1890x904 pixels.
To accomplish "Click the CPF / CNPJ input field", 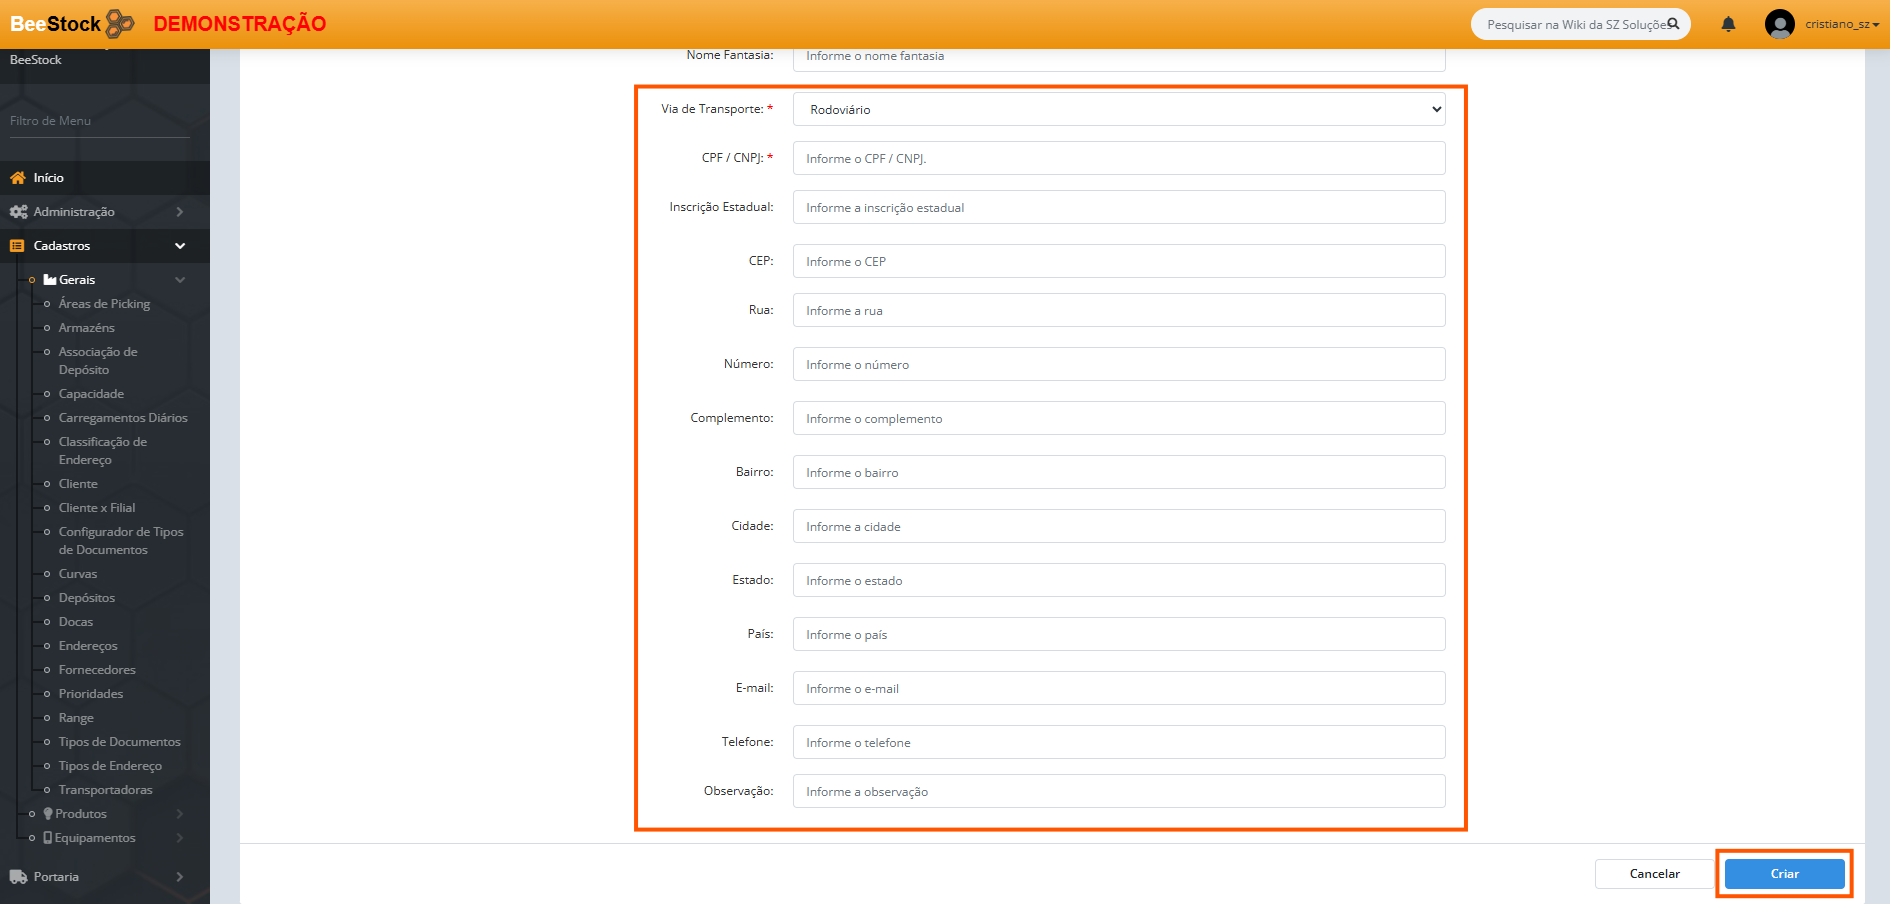I will pyautogui.click(x=1118, y=159).
